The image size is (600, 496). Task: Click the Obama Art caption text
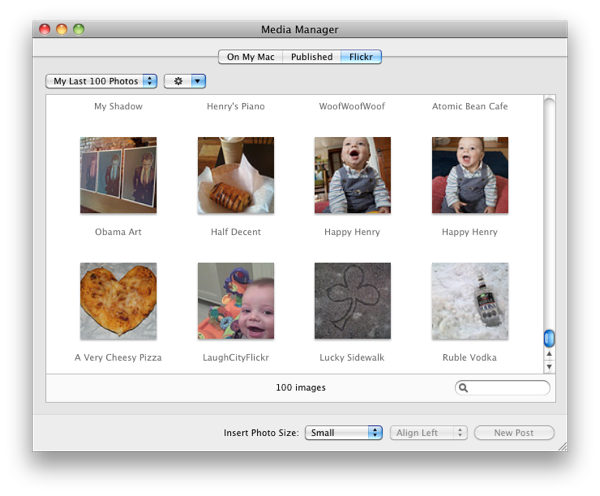118,232
